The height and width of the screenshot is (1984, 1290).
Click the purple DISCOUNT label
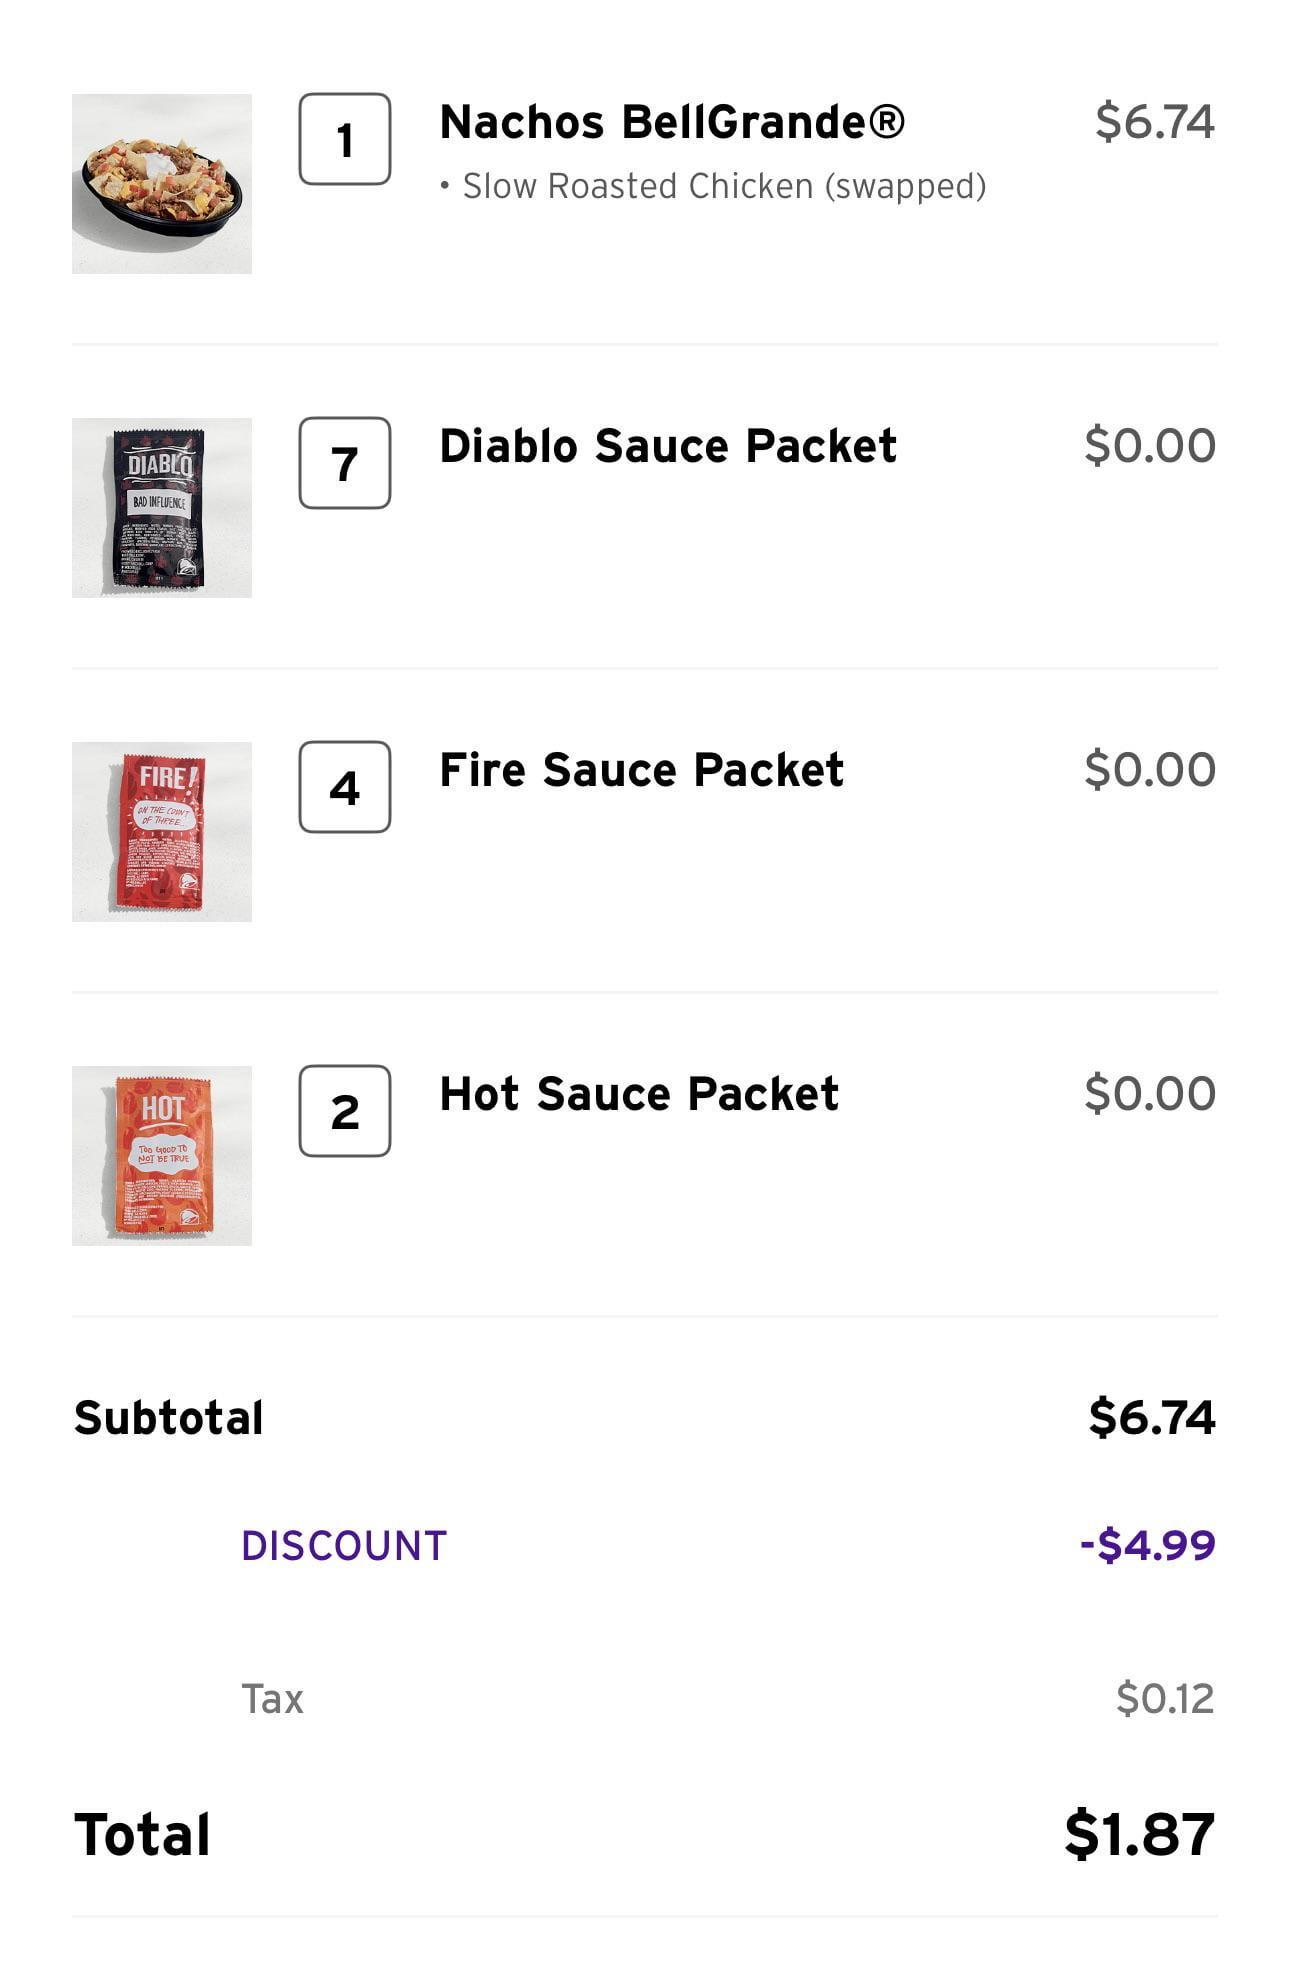[x=344, y=1546]
